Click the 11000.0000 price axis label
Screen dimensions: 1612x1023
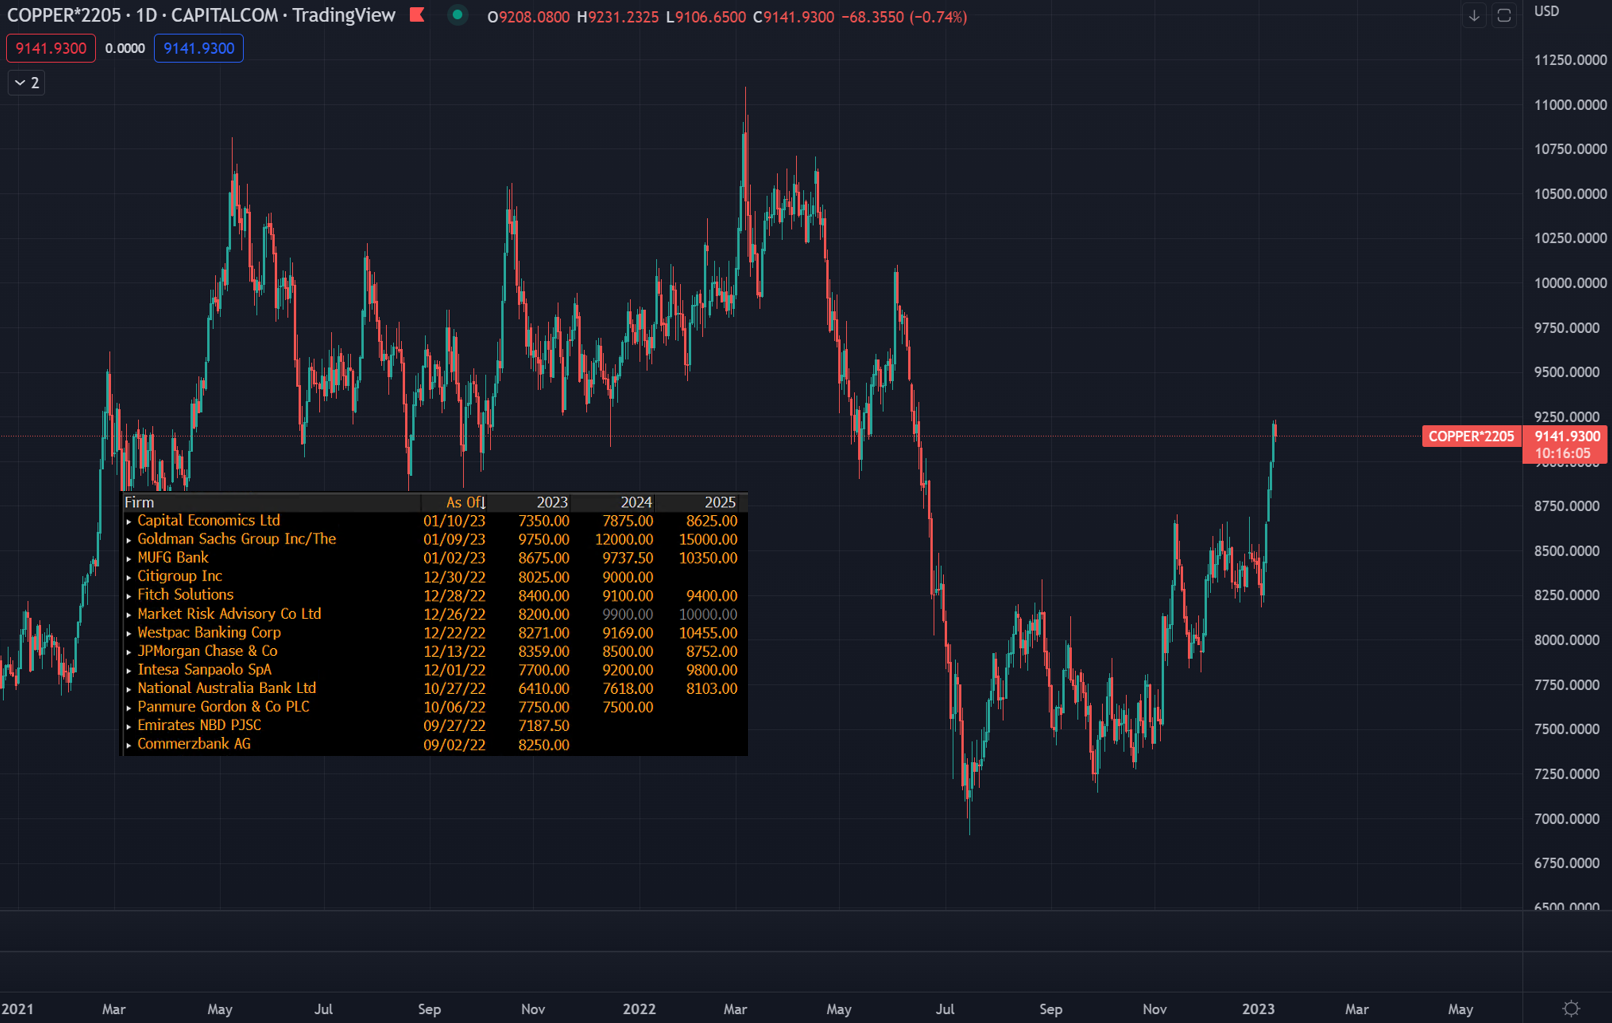(1570, 105)
